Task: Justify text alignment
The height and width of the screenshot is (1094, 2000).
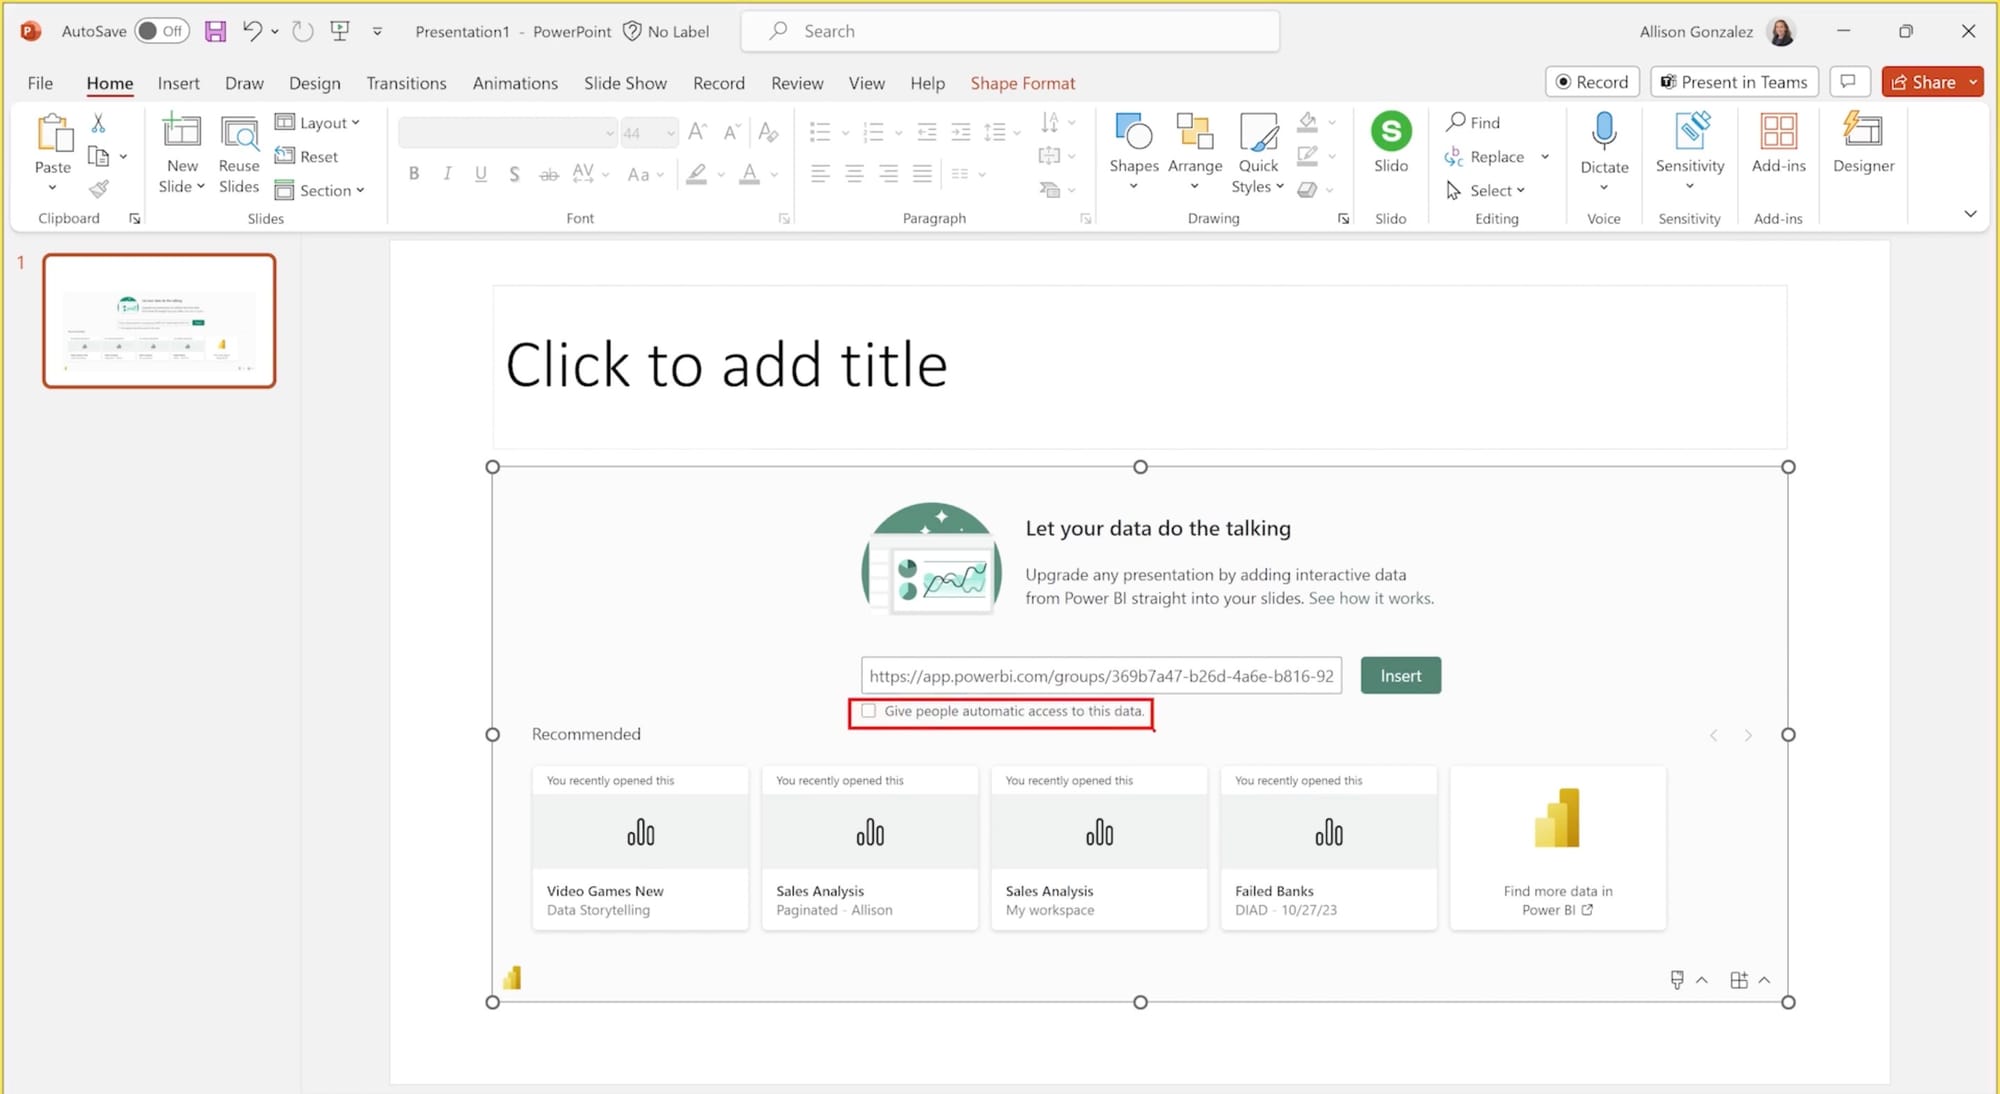Action: 922,174
